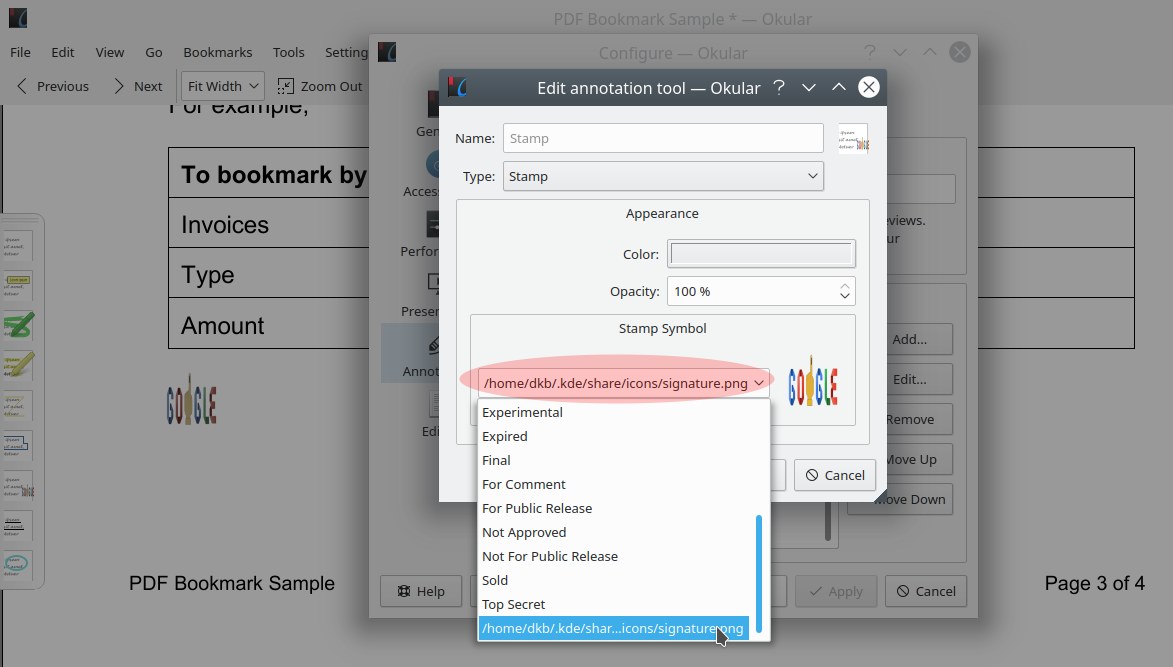Choose Not Approved in the stamp symbol list
This screenshot has width=1173, height=667.
pos(523,532)
